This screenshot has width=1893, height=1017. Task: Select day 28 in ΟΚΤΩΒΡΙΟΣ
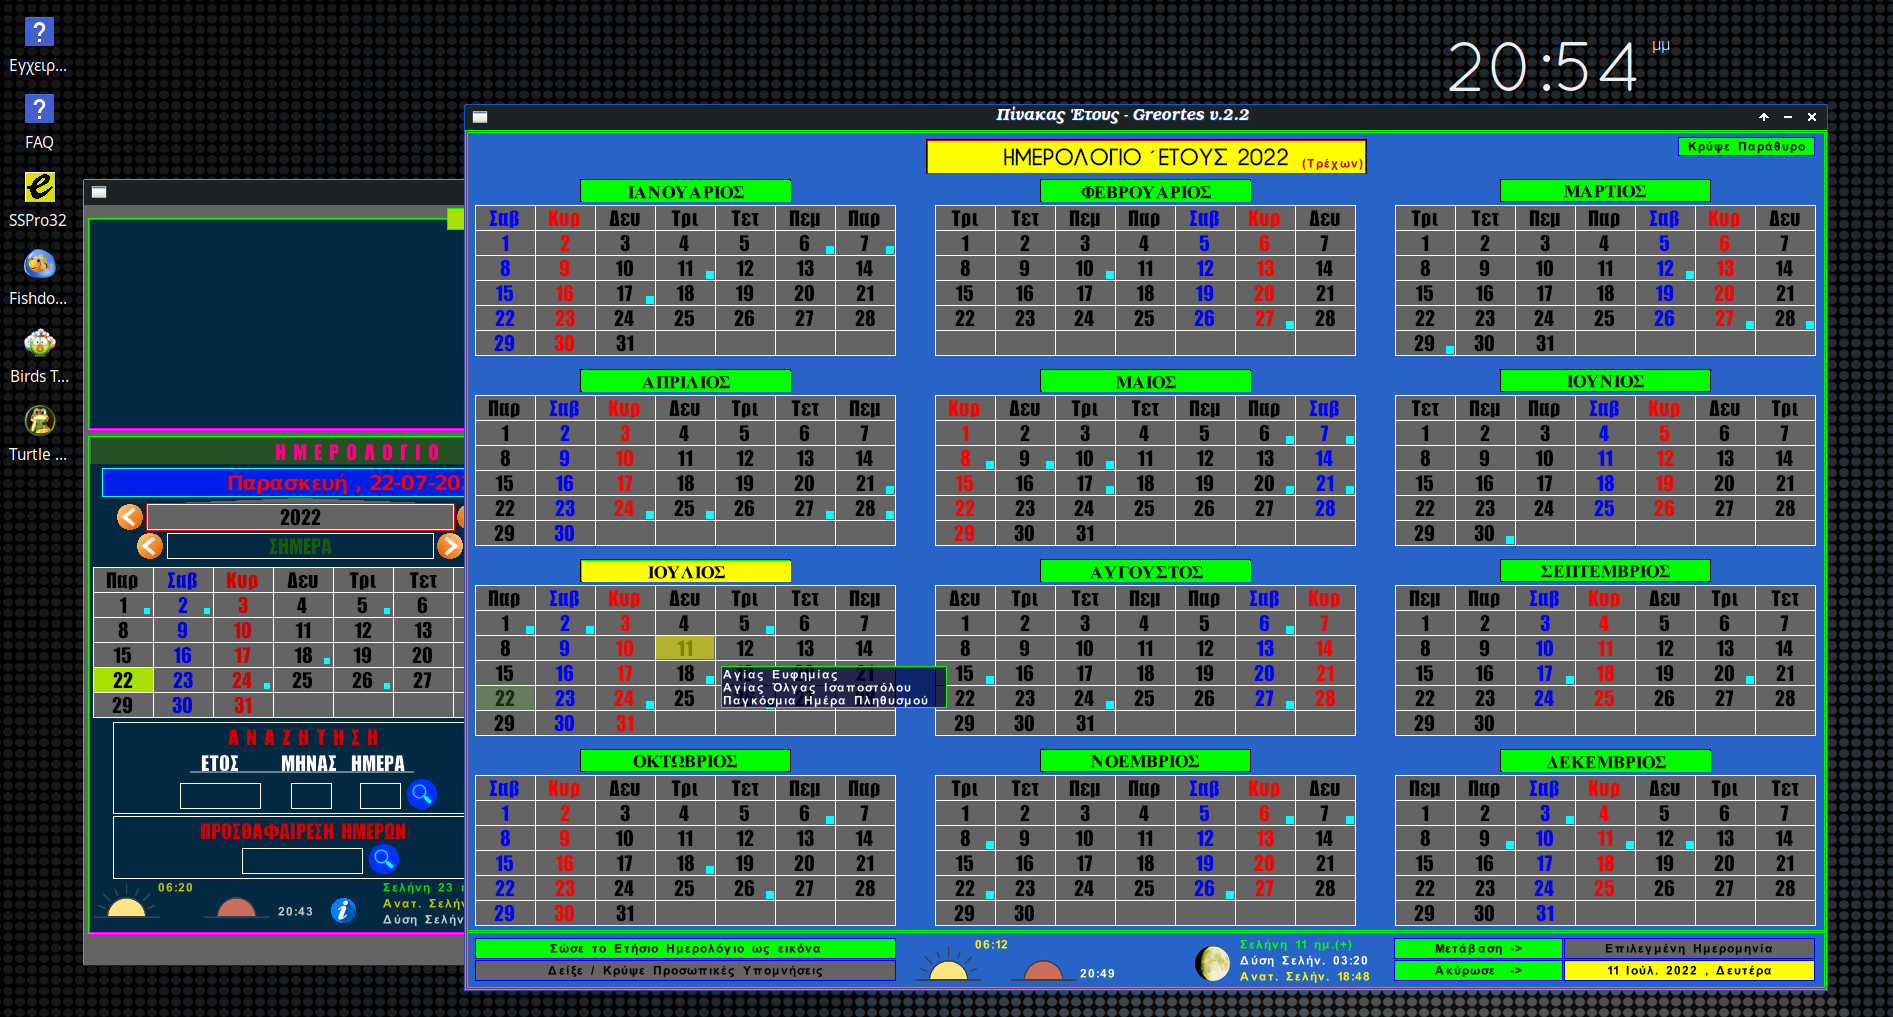(865, 888)
